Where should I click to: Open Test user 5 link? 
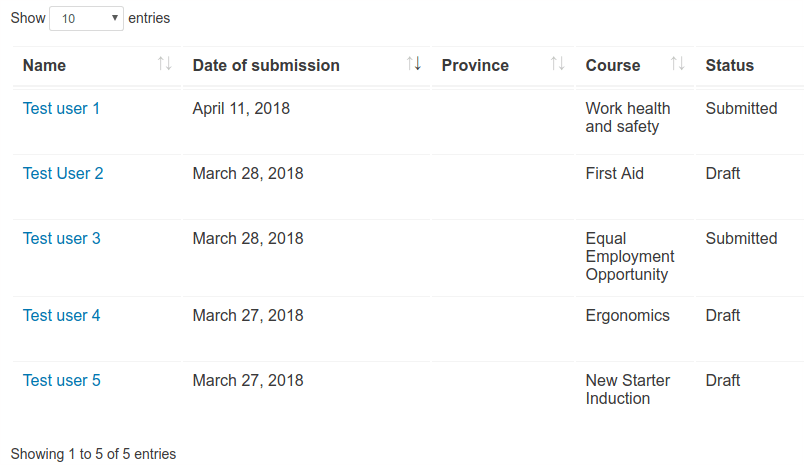tap(62, 381)
